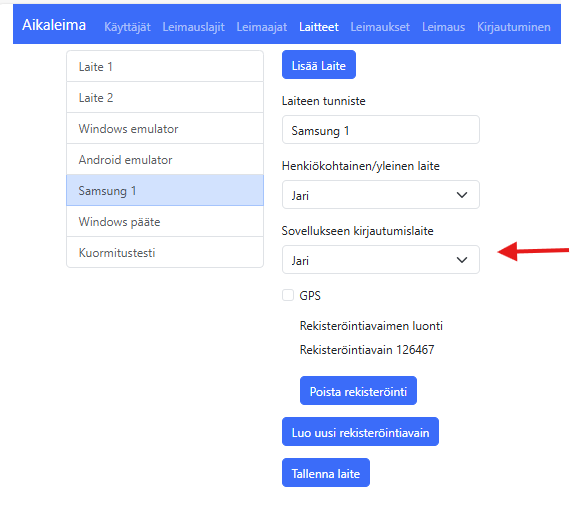Click the Poista rekisteröinti button
The height and width of the screenshot is (520, 570).
[358, 391]
